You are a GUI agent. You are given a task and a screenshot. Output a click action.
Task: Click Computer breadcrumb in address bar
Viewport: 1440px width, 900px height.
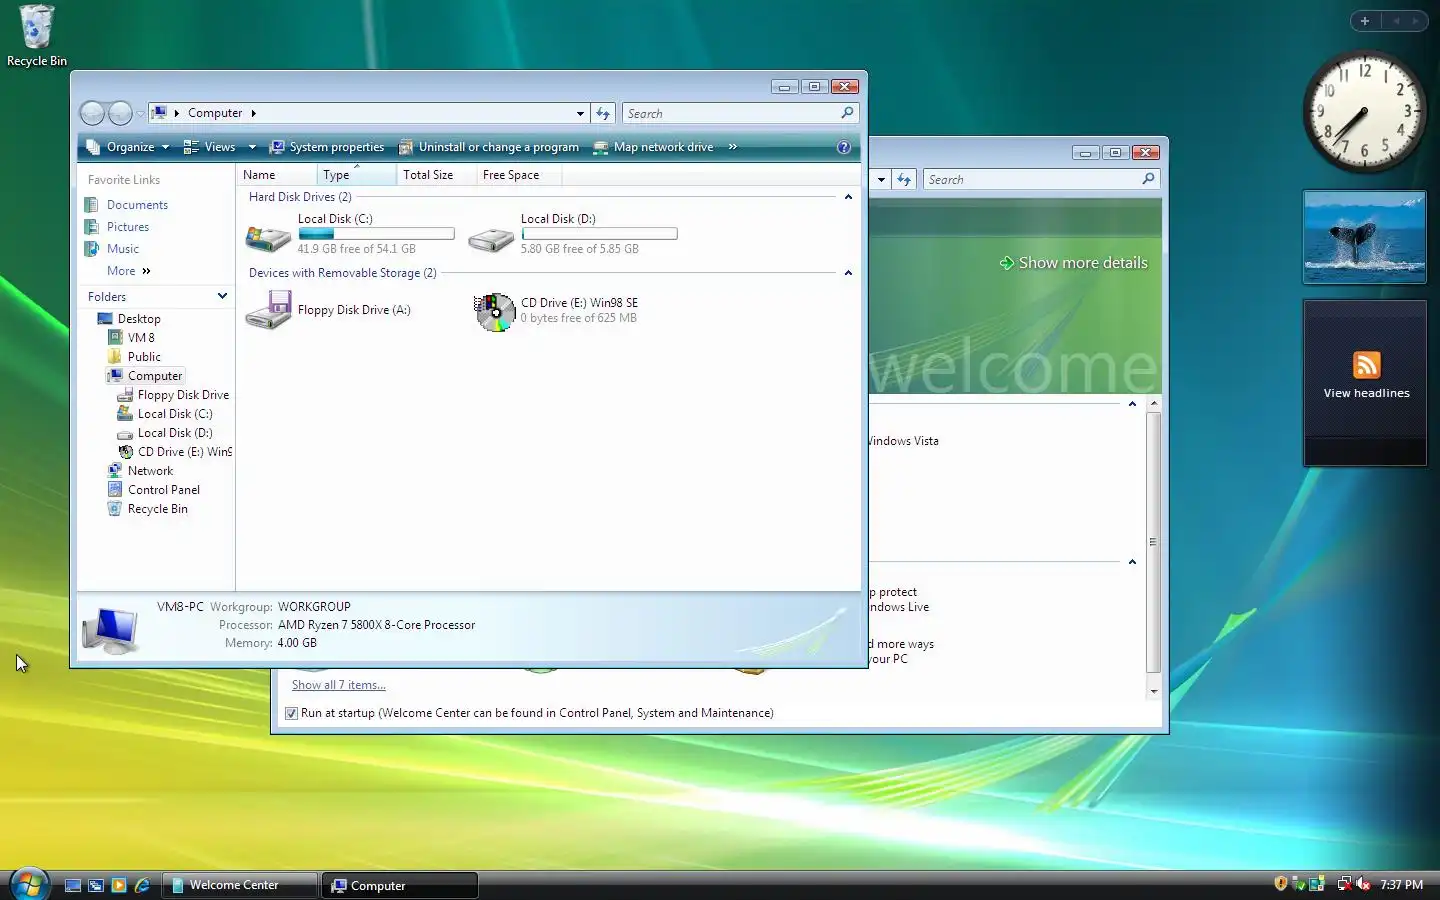pyautogui.click(x=215, y=113)
